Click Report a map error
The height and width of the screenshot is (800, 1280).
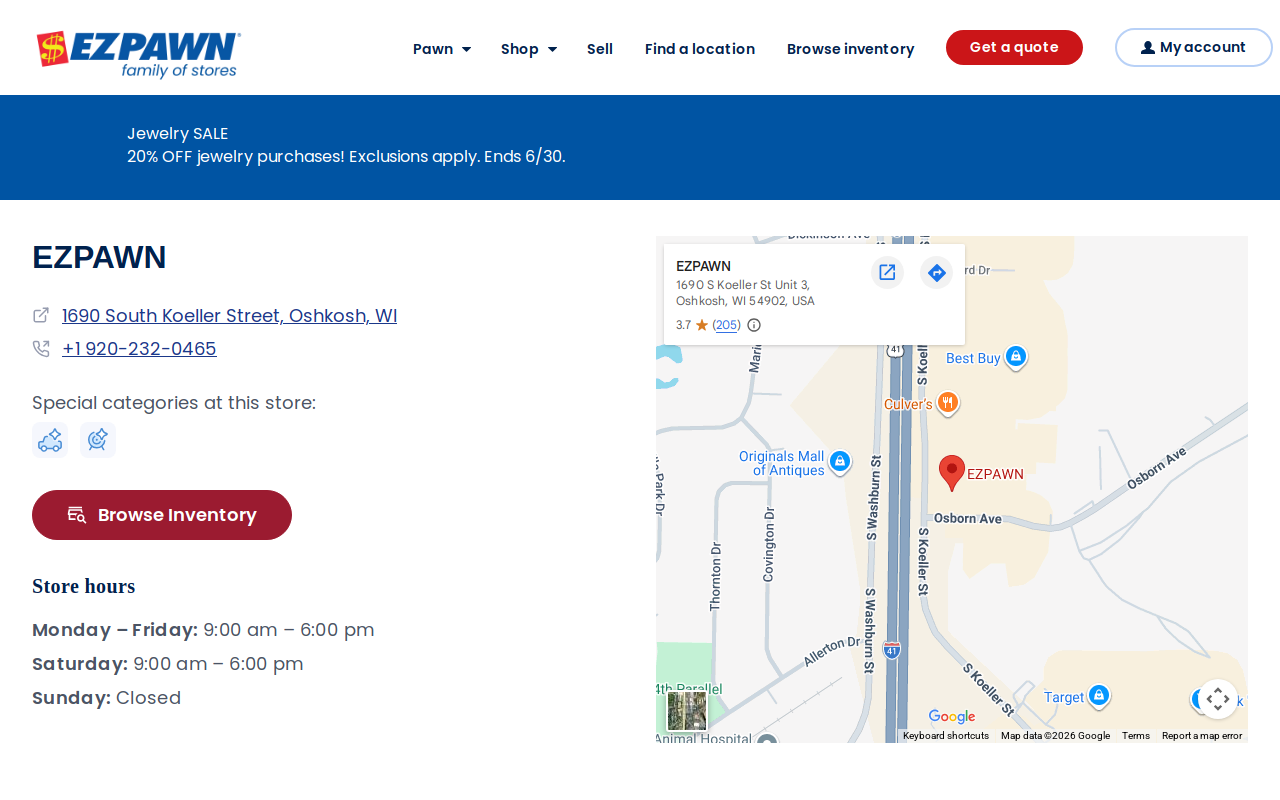pyautogui.click(x=1202, y=736)
